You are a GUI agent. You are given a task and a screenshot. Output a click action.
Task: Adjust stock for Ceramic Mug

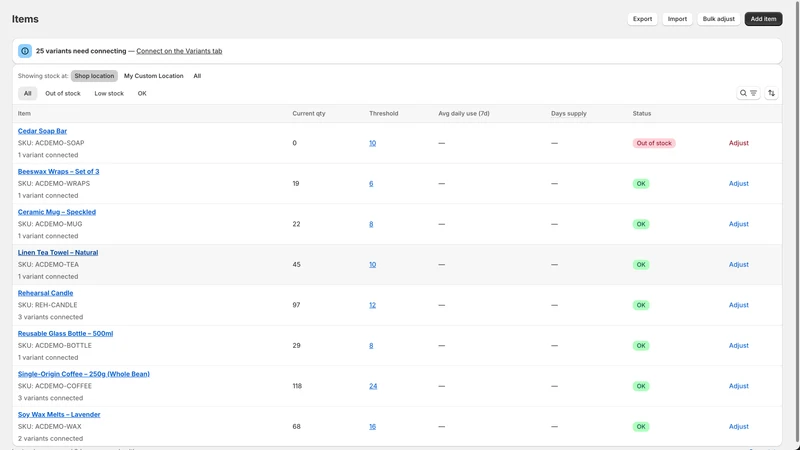(x=739, y=224)
